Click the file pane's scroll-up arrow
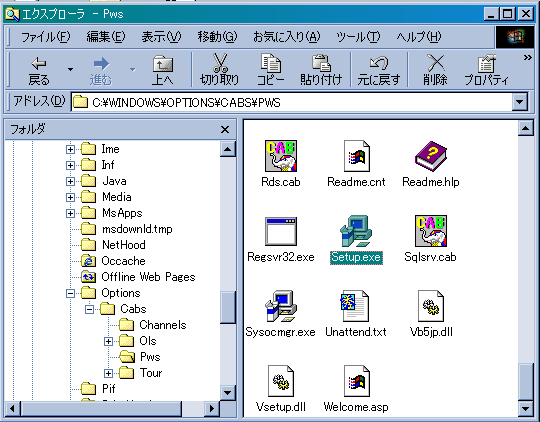Screen dimensions: 540x422 click(526, 128)
